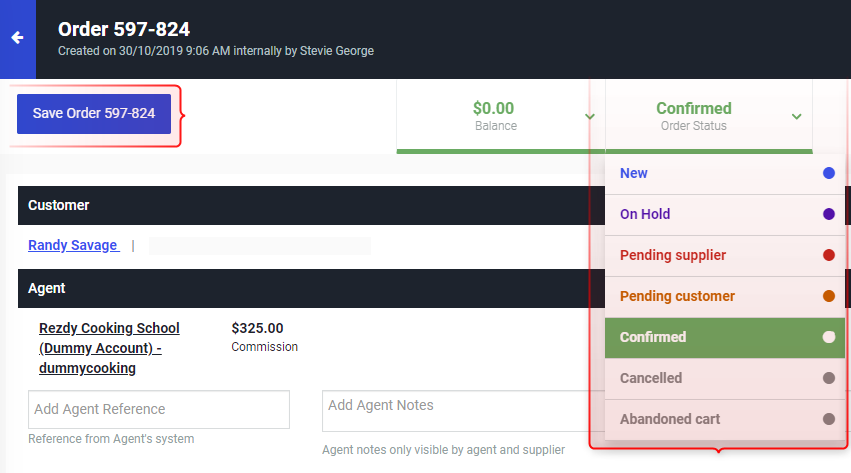Click the red dot beside Pending supplier
The width and height of the screenshot is (851, 473).
(x=829, y=255)
